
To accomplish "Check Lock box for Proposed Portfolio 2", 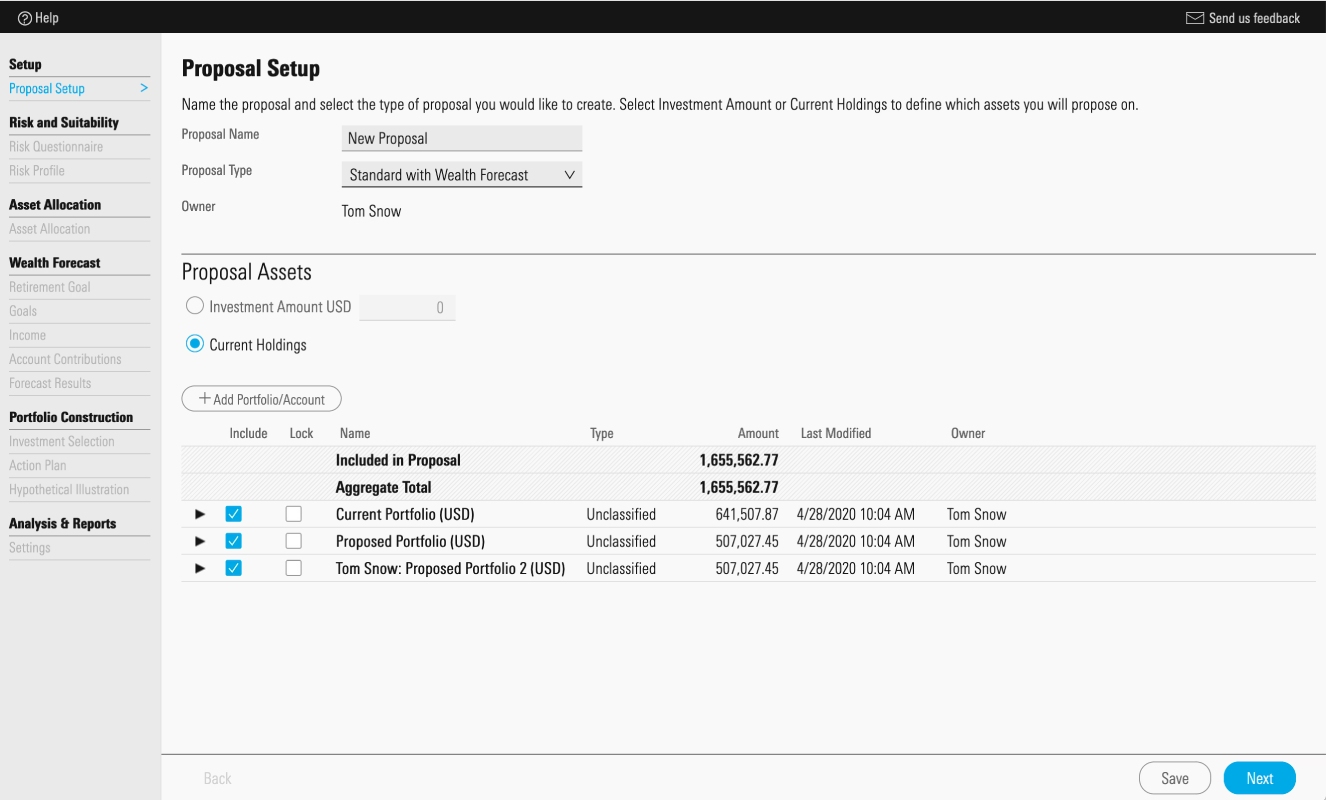I will 293,568.
